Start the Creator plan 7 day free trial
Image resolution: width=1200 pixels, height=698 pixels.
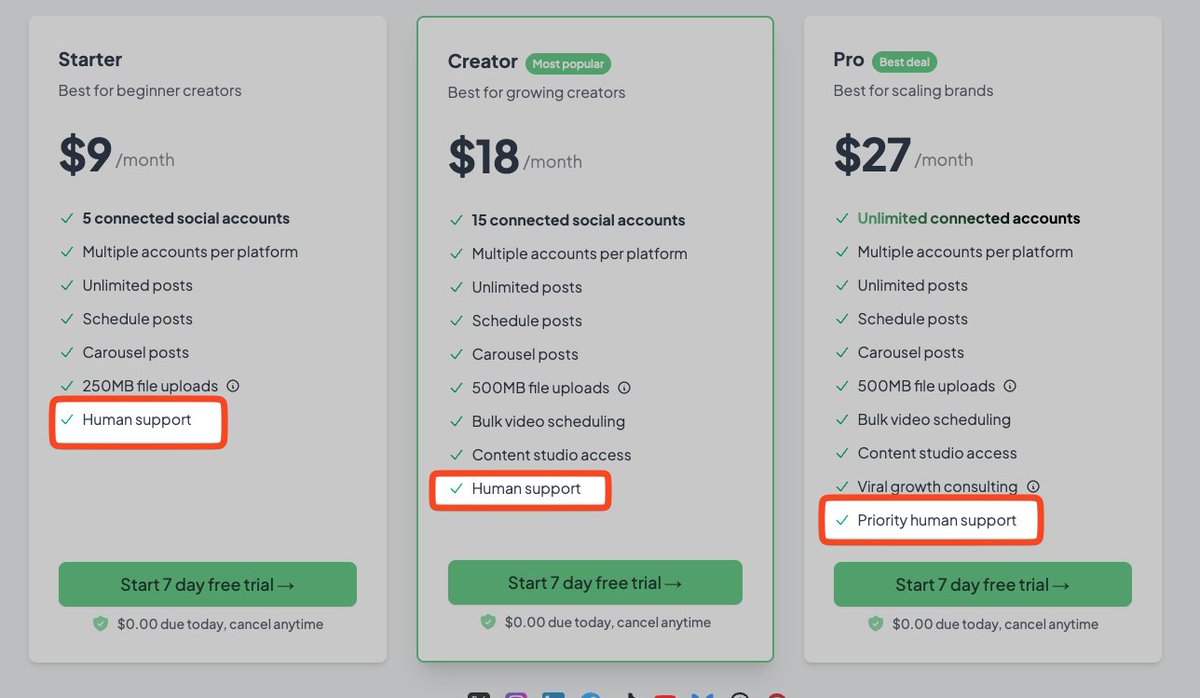pos(595,582)
